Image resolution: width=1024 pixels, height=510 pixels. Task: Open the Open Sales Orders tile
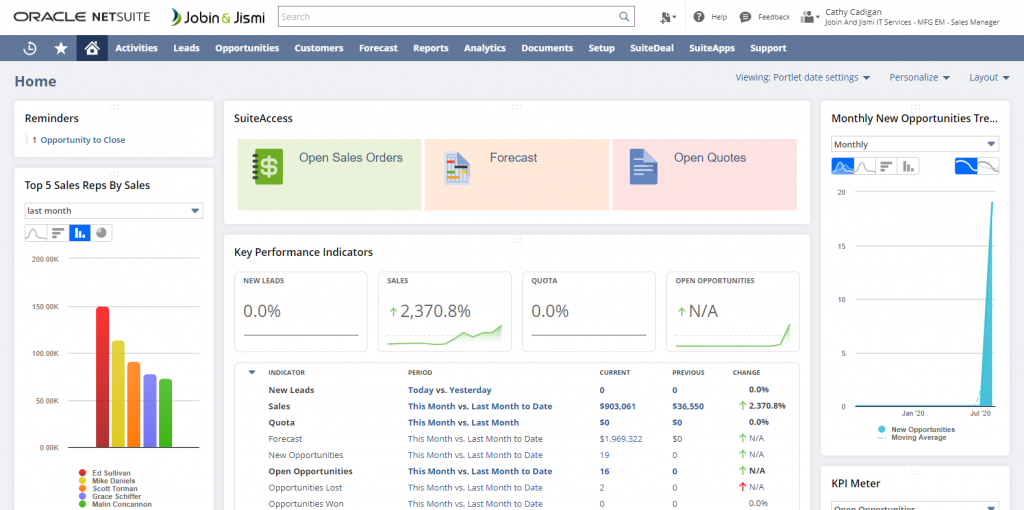point(329,174)
